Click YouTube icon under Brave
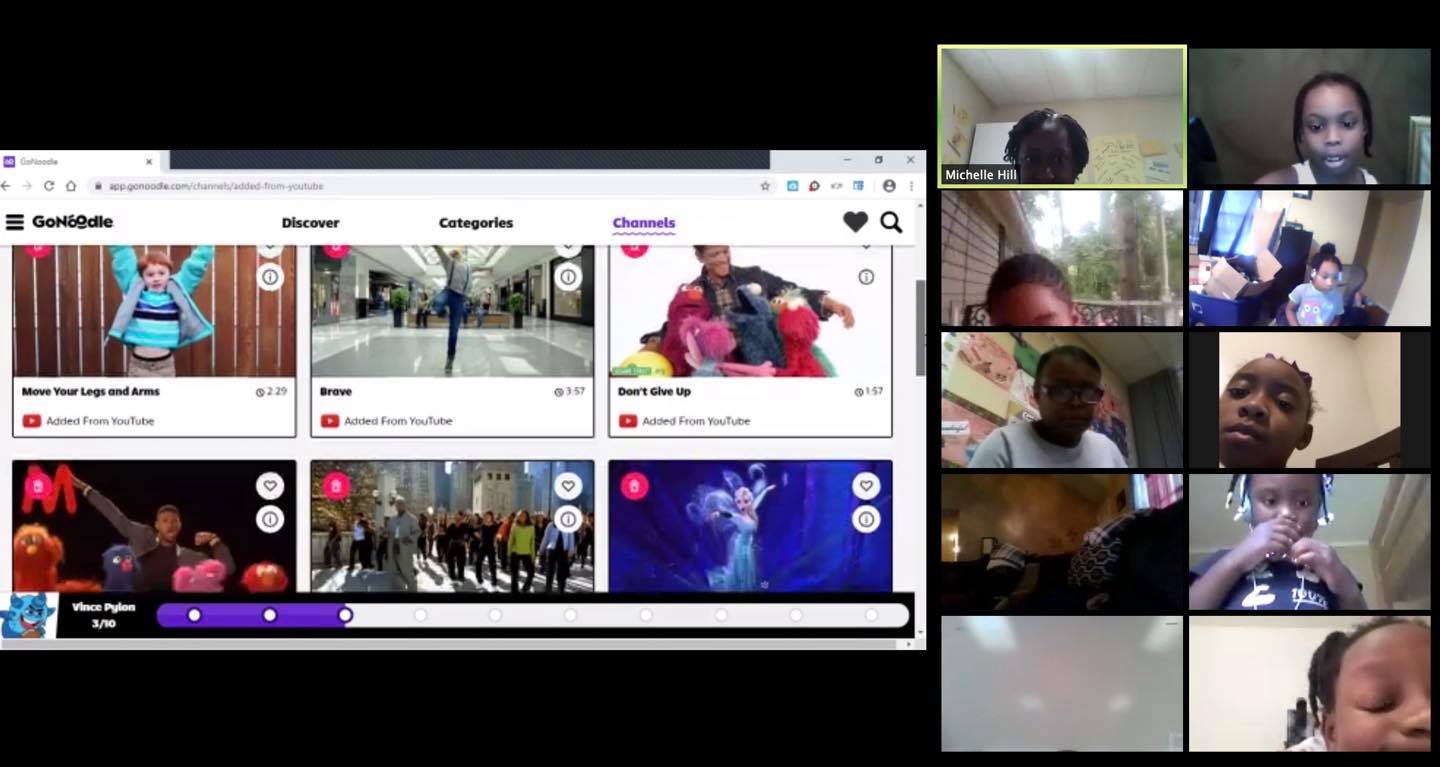This screenshot has width=1440, height=767. (330, 421)
